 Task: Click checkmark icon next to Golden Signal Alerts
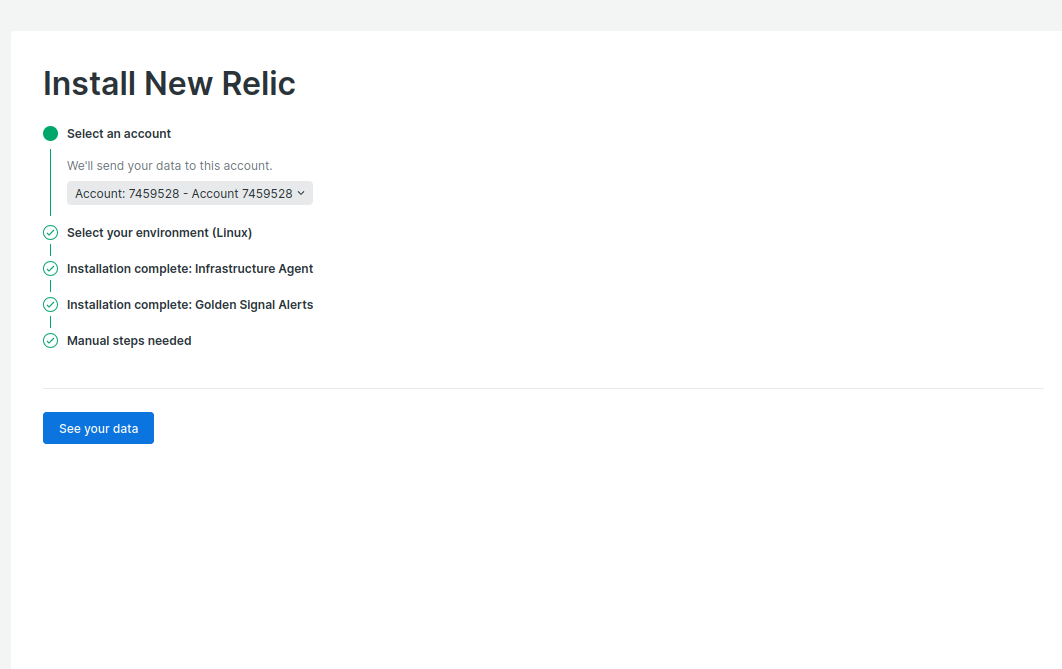[x=50, y=305]
